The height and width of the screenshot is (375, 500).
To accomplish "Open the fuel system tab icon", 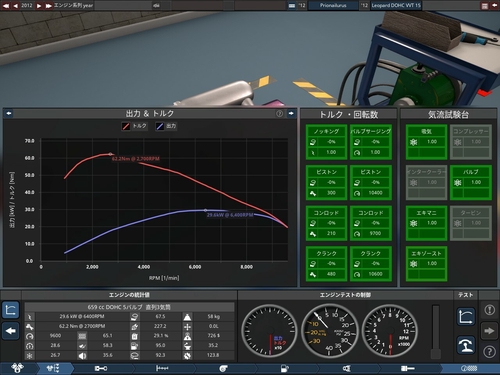I will pyautogui.click(x=284, y=368).
